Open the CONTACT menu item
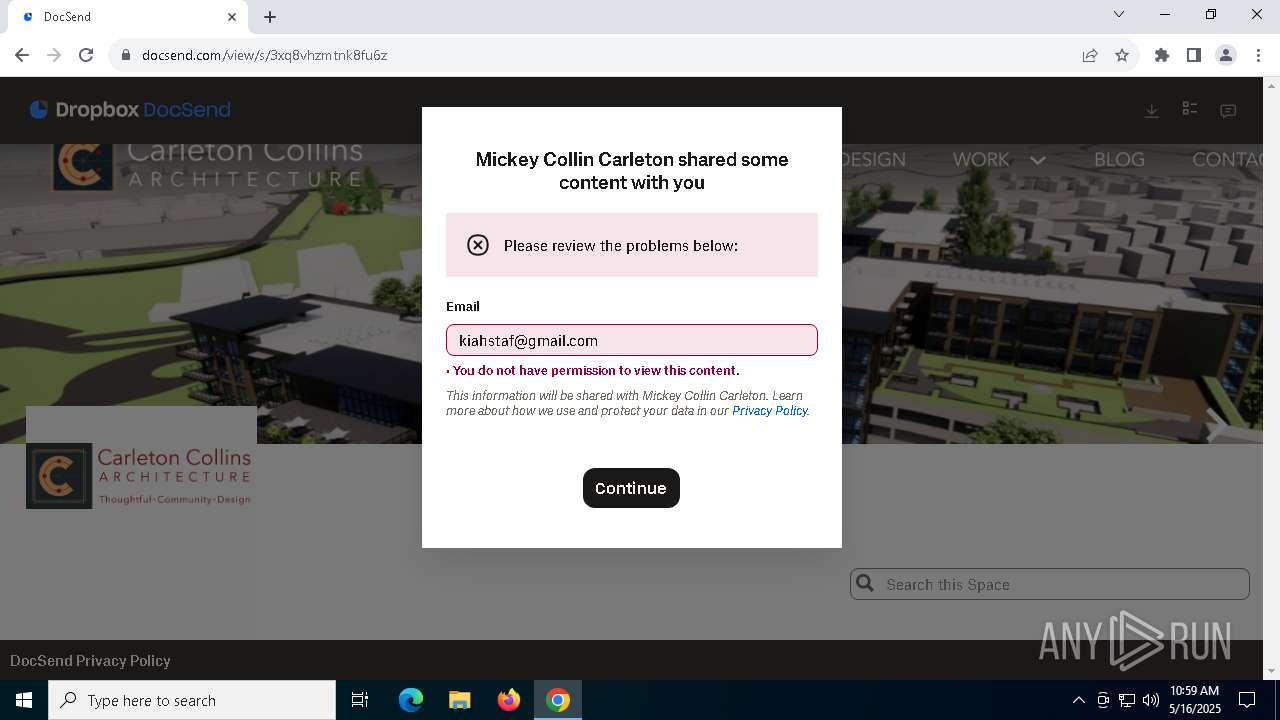This screenshot has width=1280, height=720. [x=1227, y=160]
